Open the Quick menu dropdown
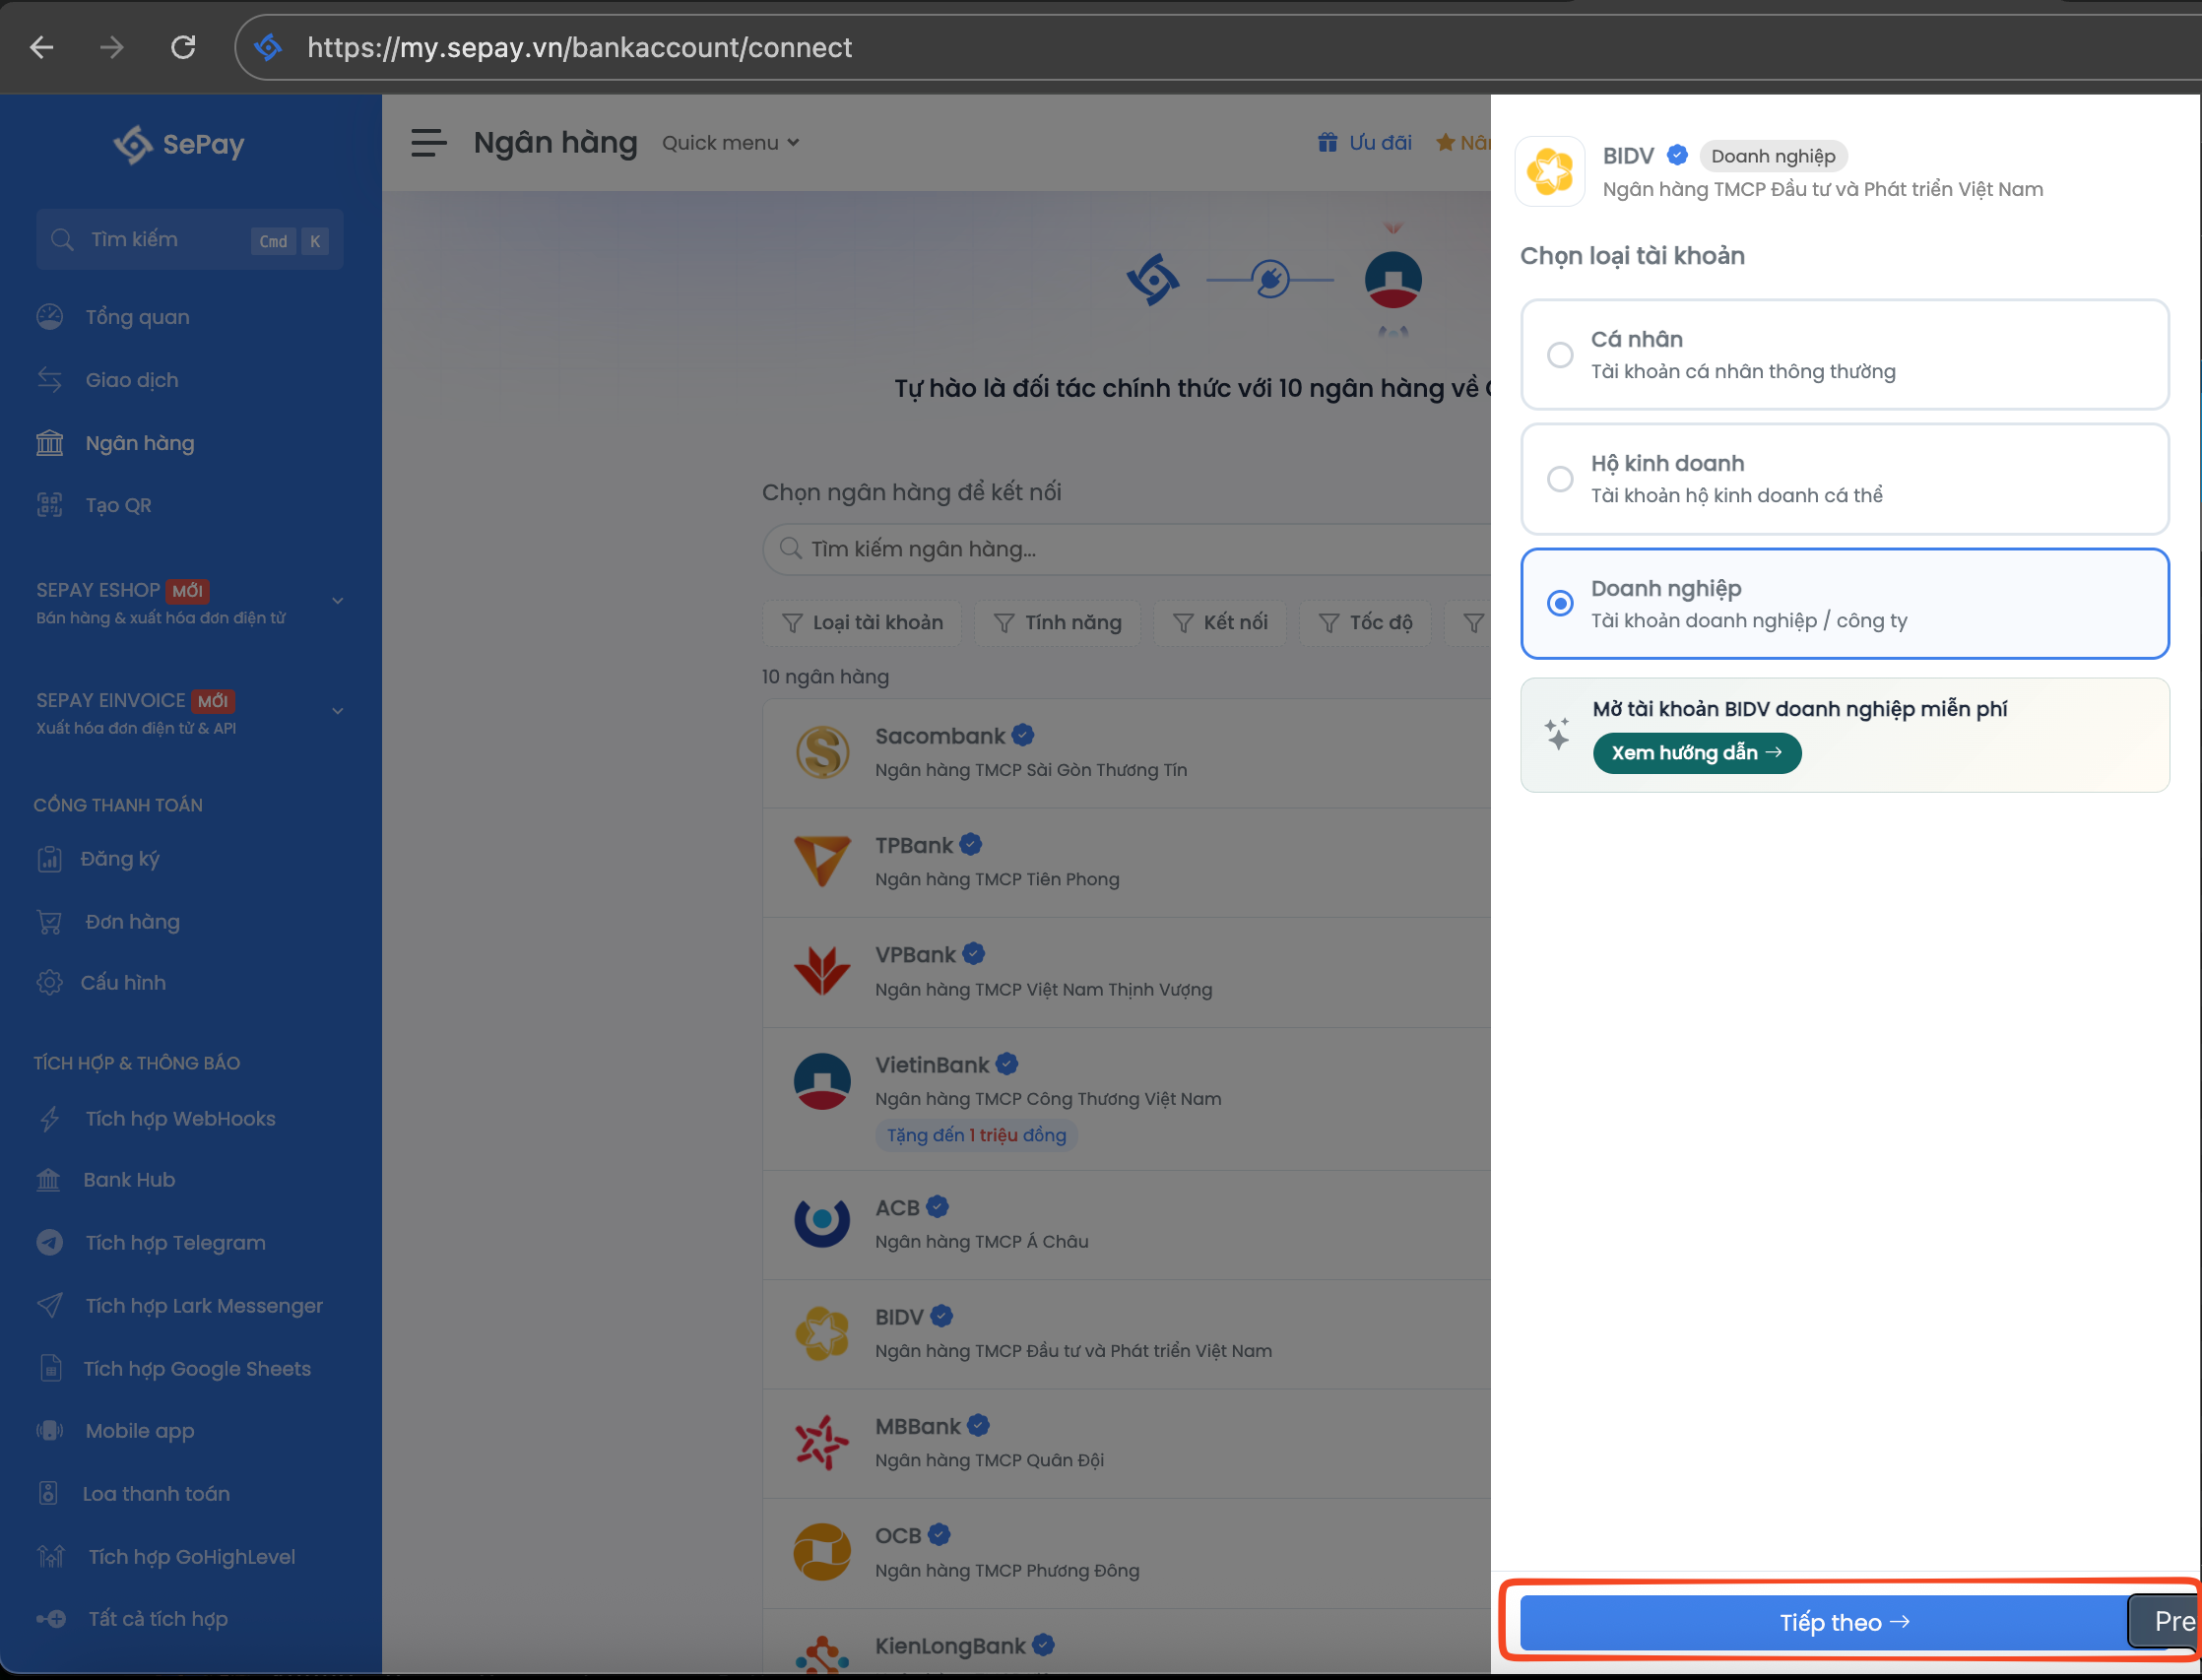Screen dimensions: 2202x1680 [730, 143]
